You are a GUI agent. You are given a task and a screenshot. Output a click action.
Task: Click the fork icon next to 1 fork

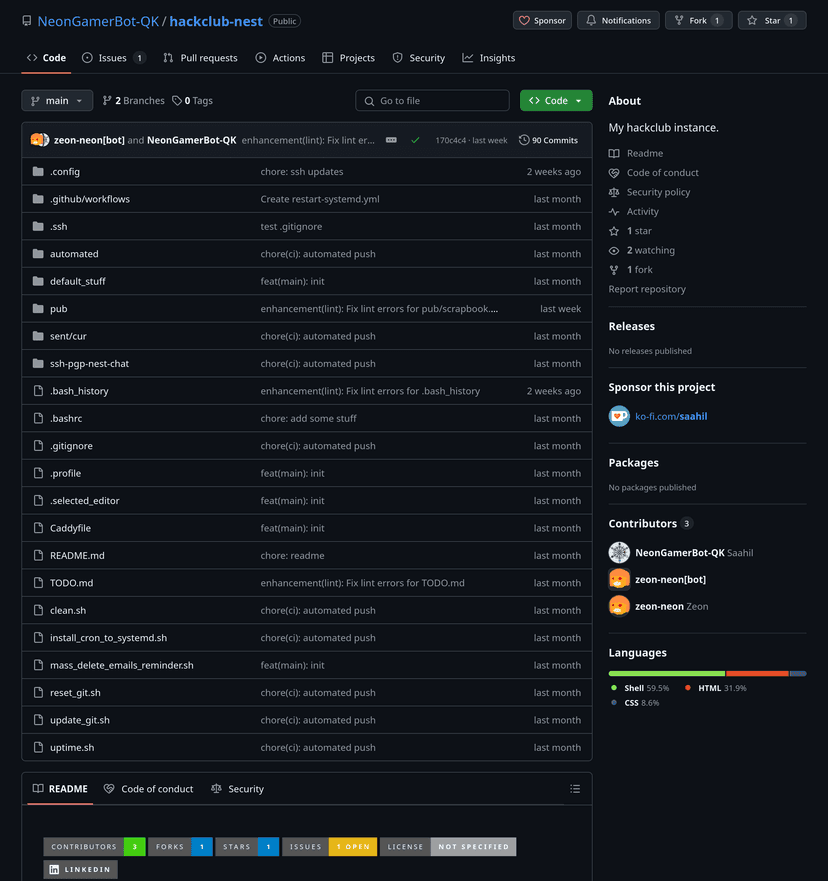[614, 270]
